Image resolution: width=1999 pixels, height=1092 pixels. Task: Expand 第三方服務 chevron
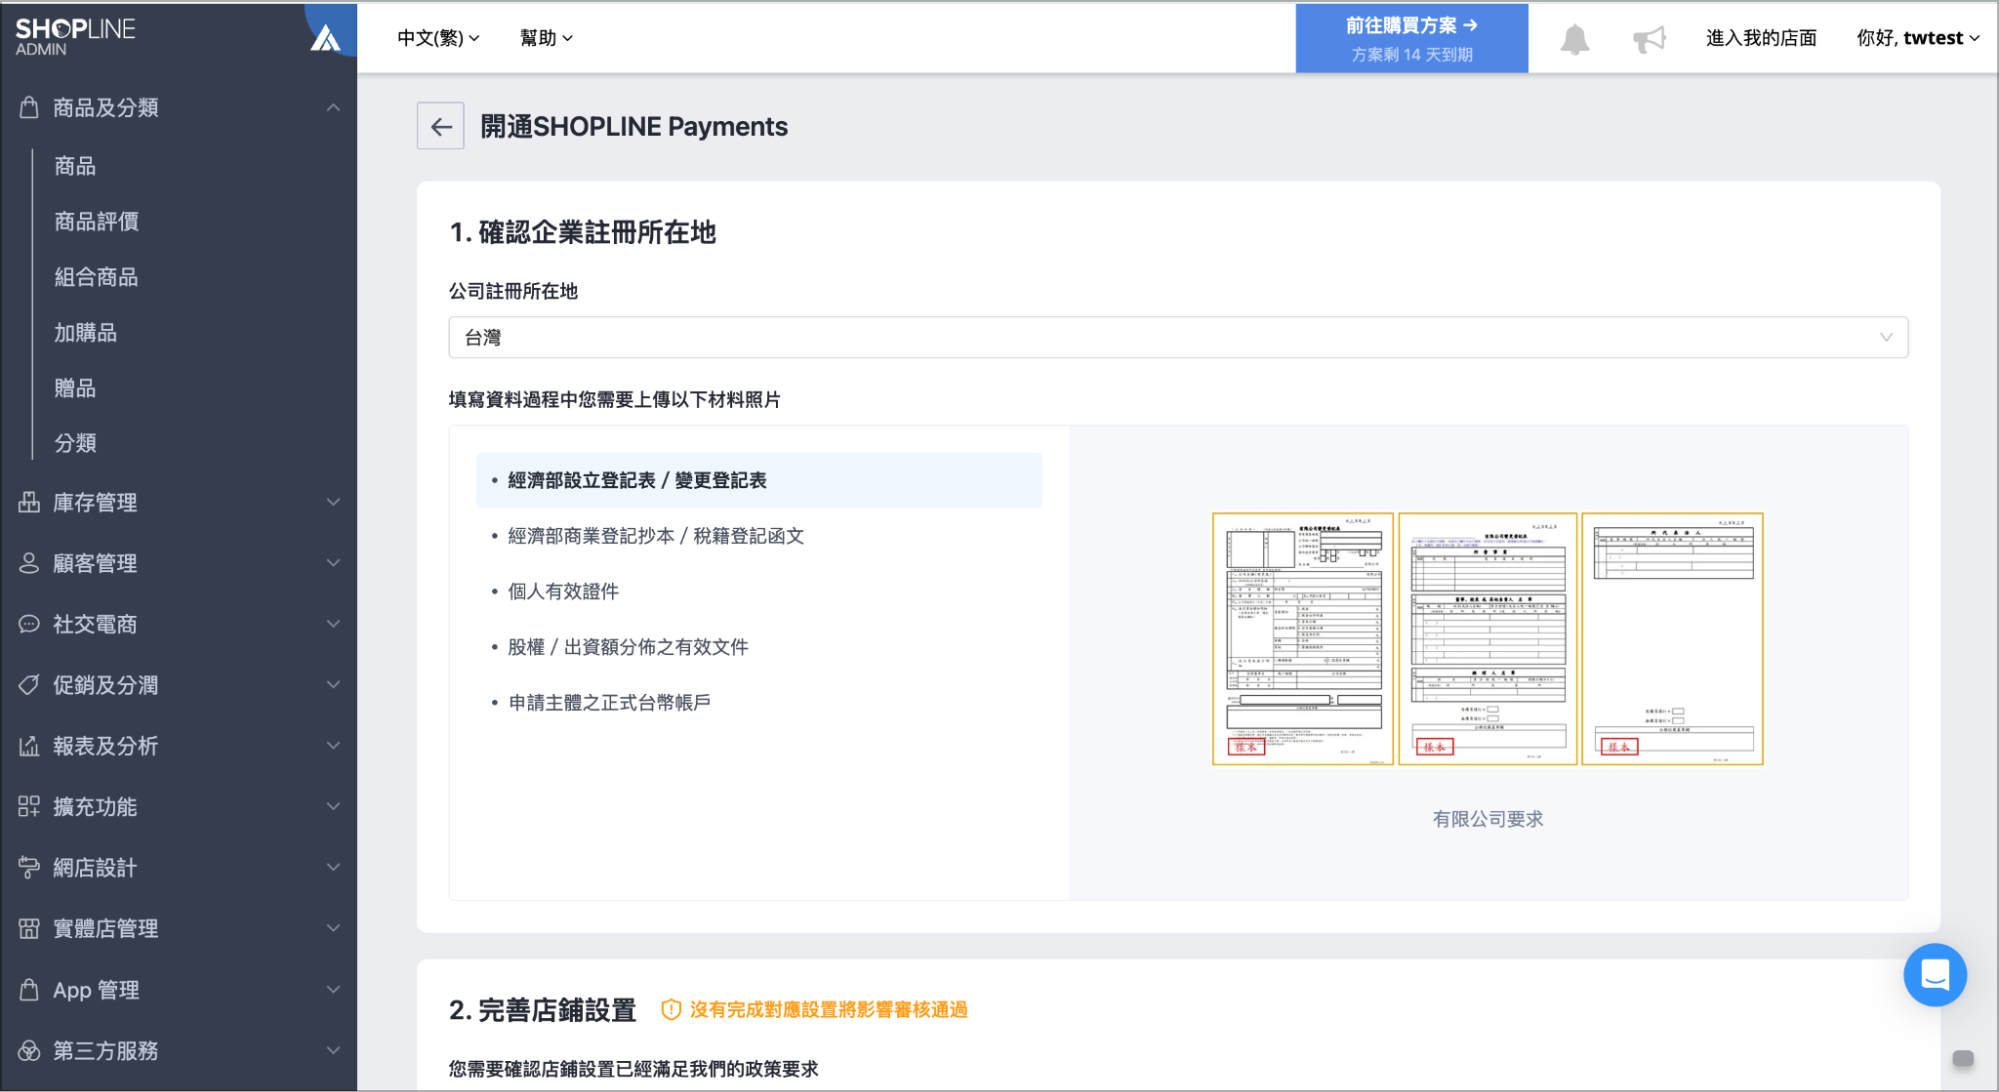pos(333,1050)
